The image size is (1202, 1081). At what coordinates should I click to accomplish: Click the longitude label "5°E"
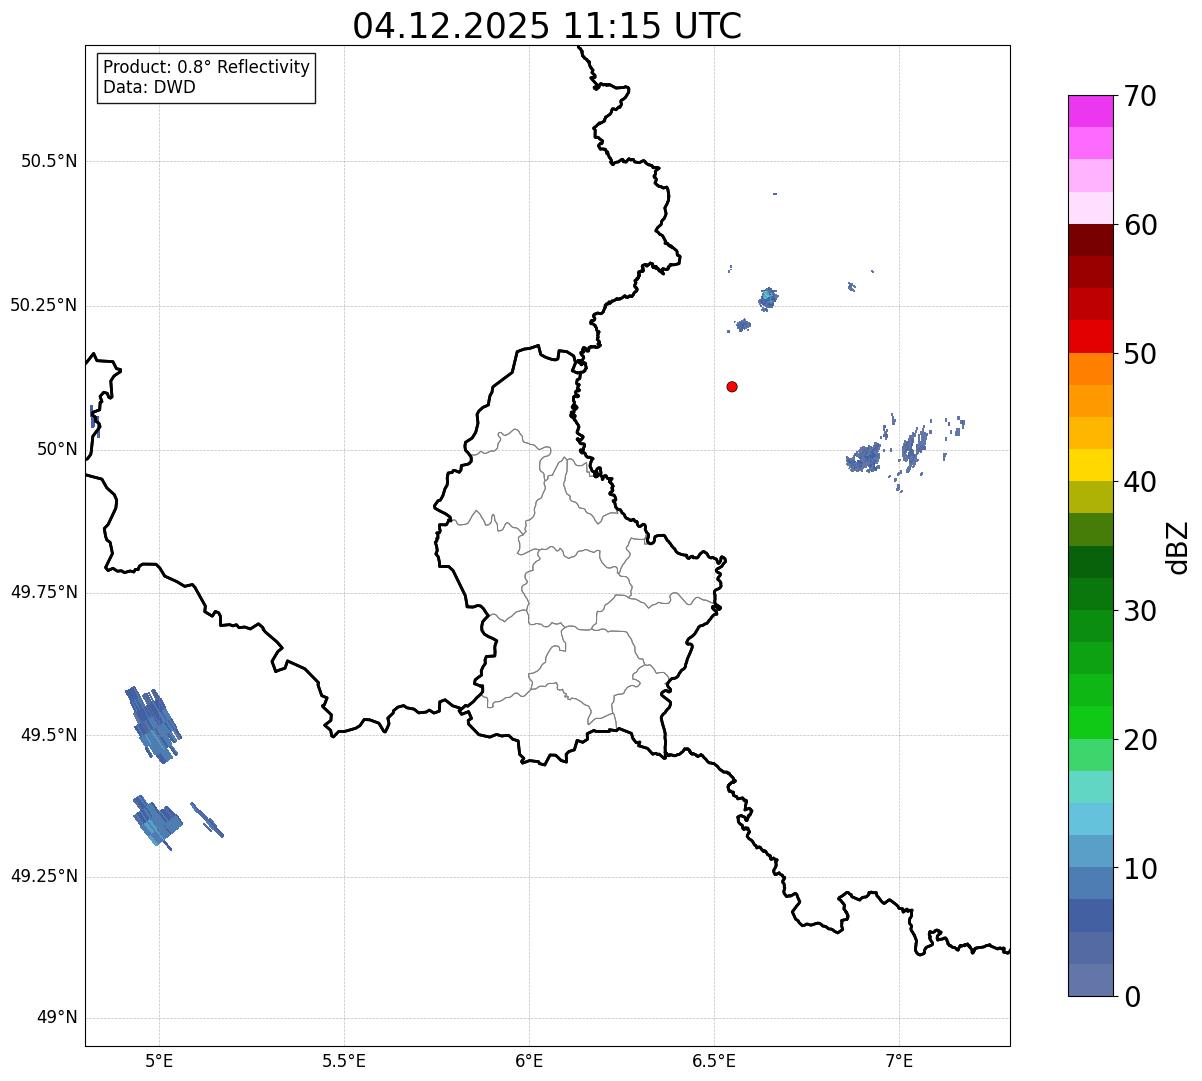[159, 1060]
